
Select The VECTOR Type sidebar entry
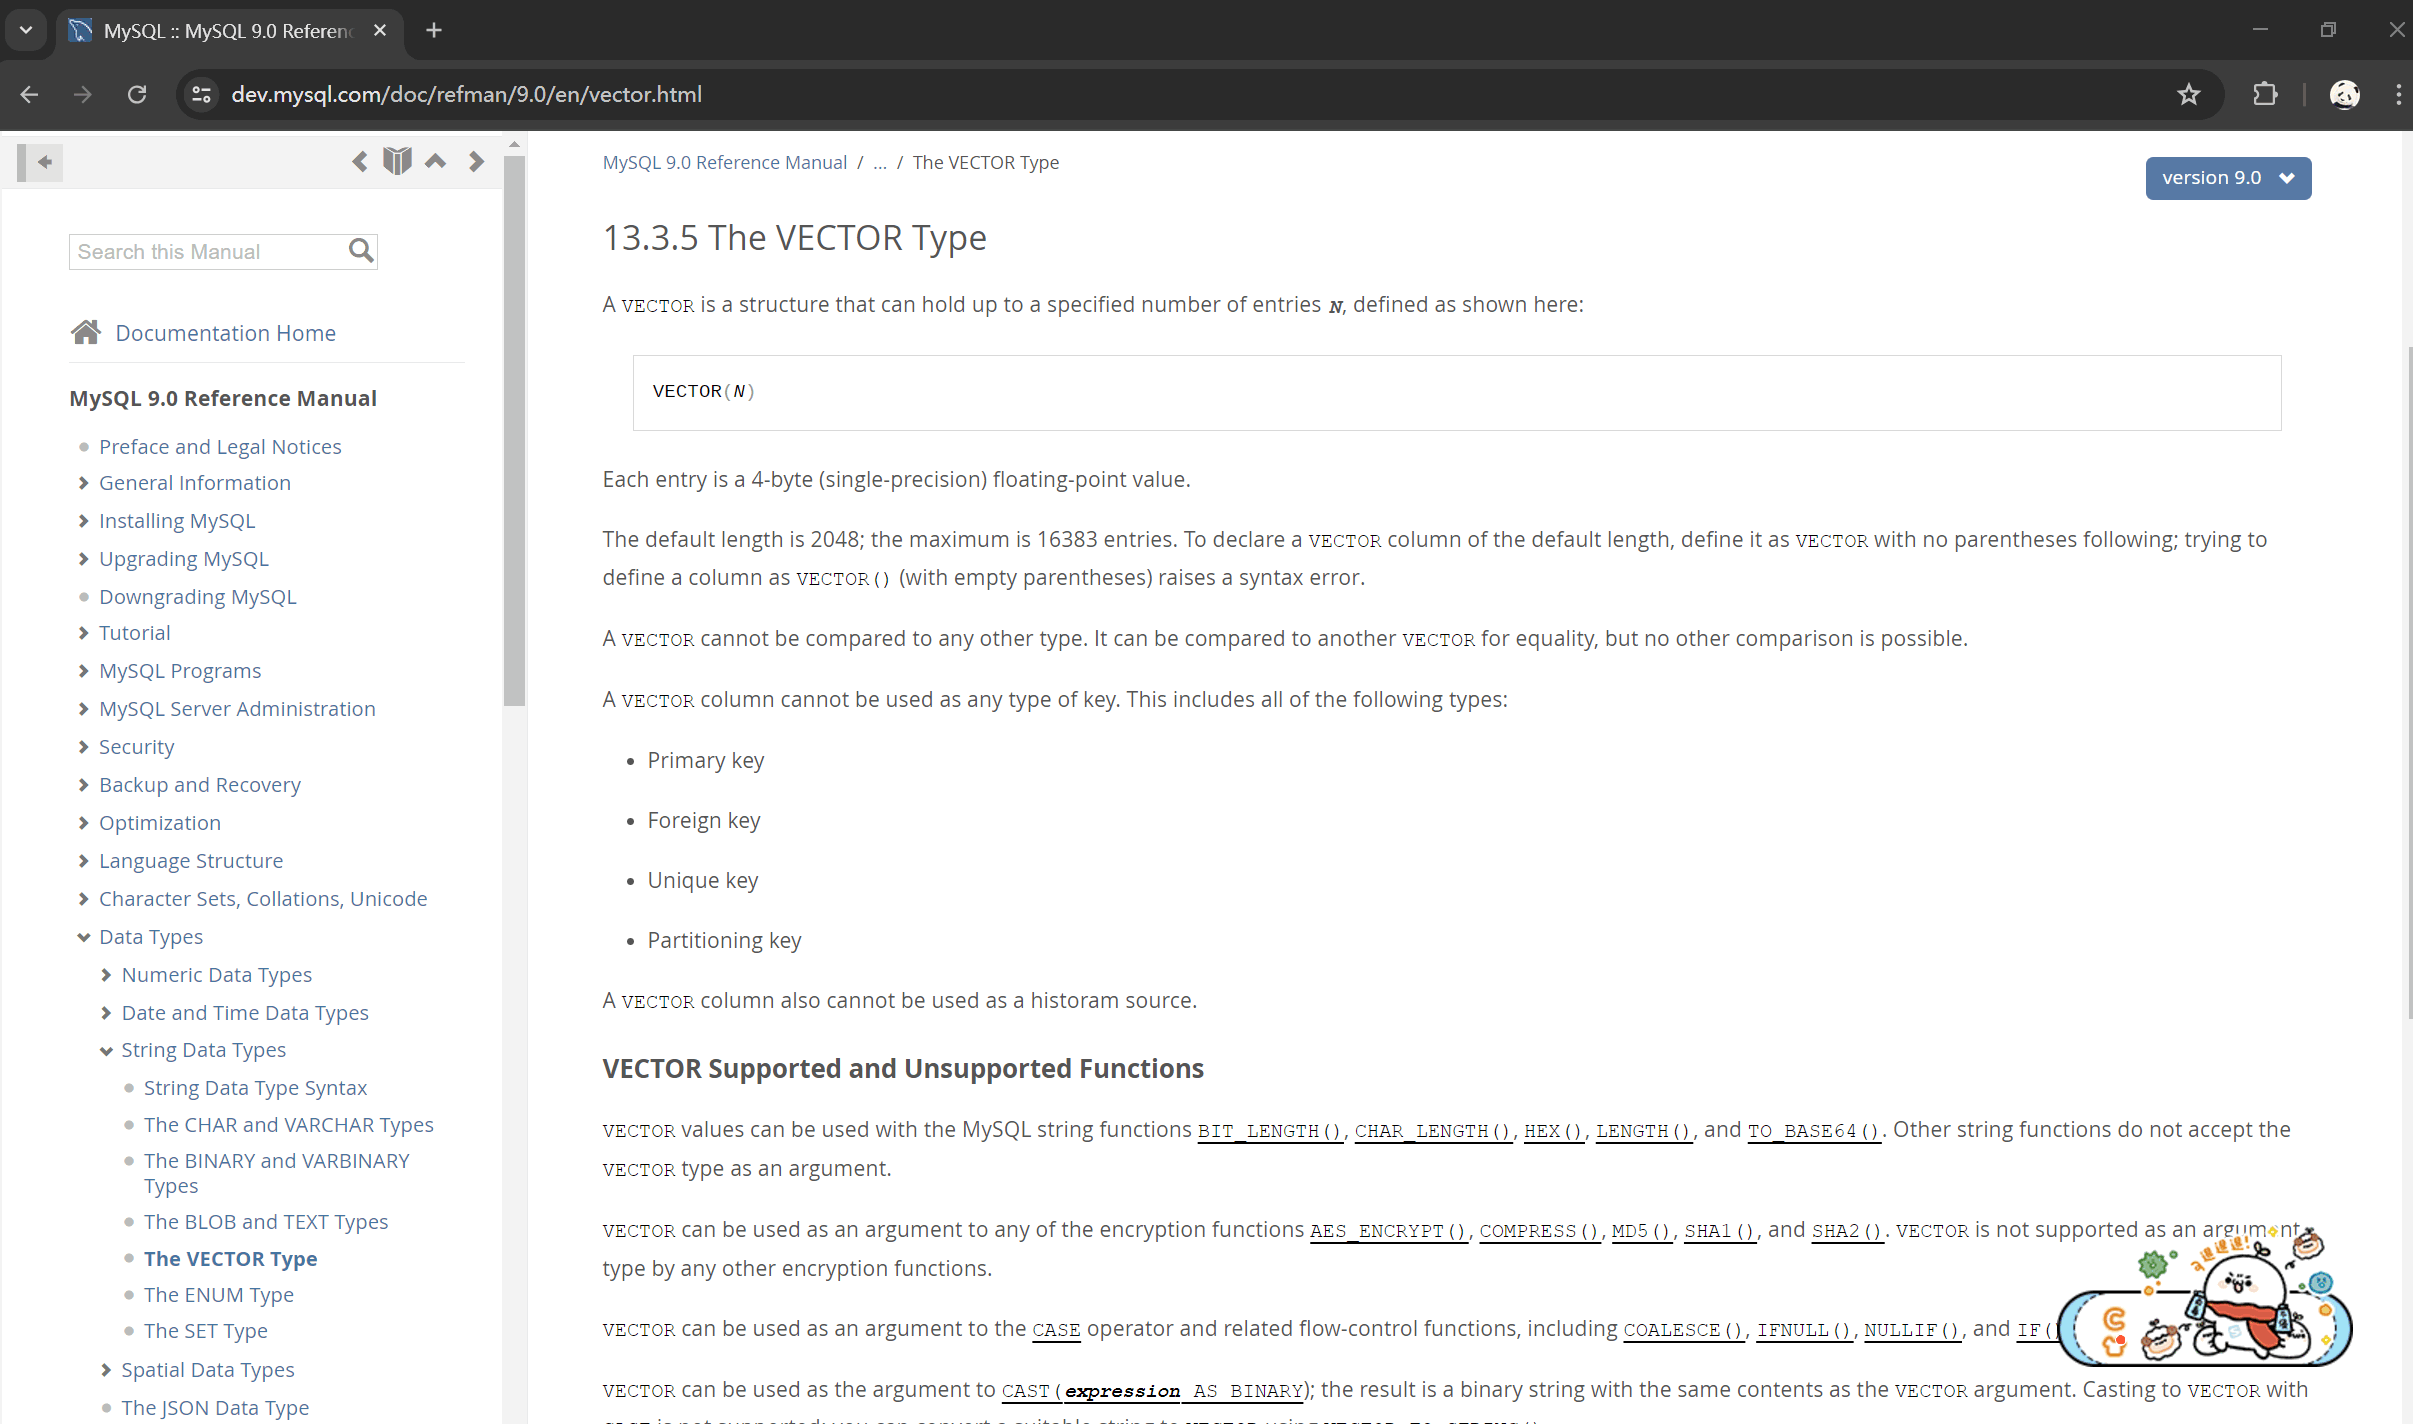(x=230, y=1259)
